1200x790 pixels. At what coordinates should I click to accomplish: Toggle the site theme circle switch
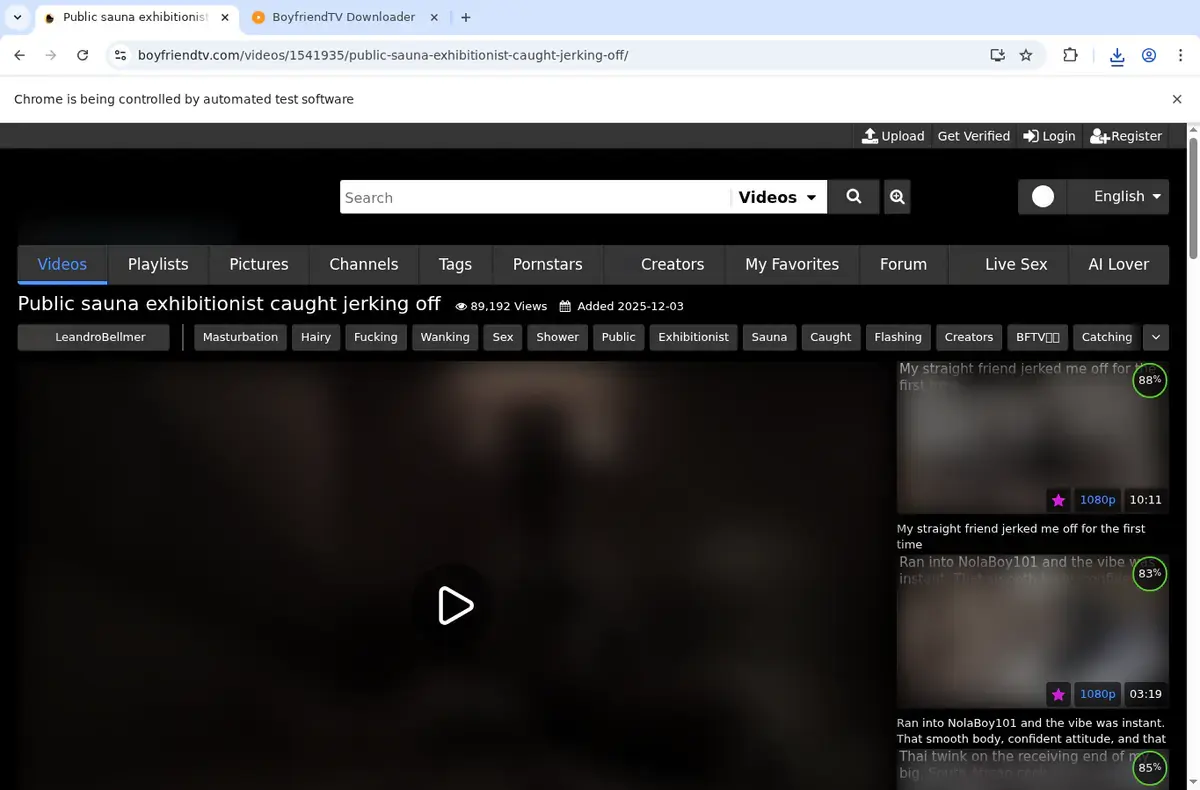[1043, 197]
